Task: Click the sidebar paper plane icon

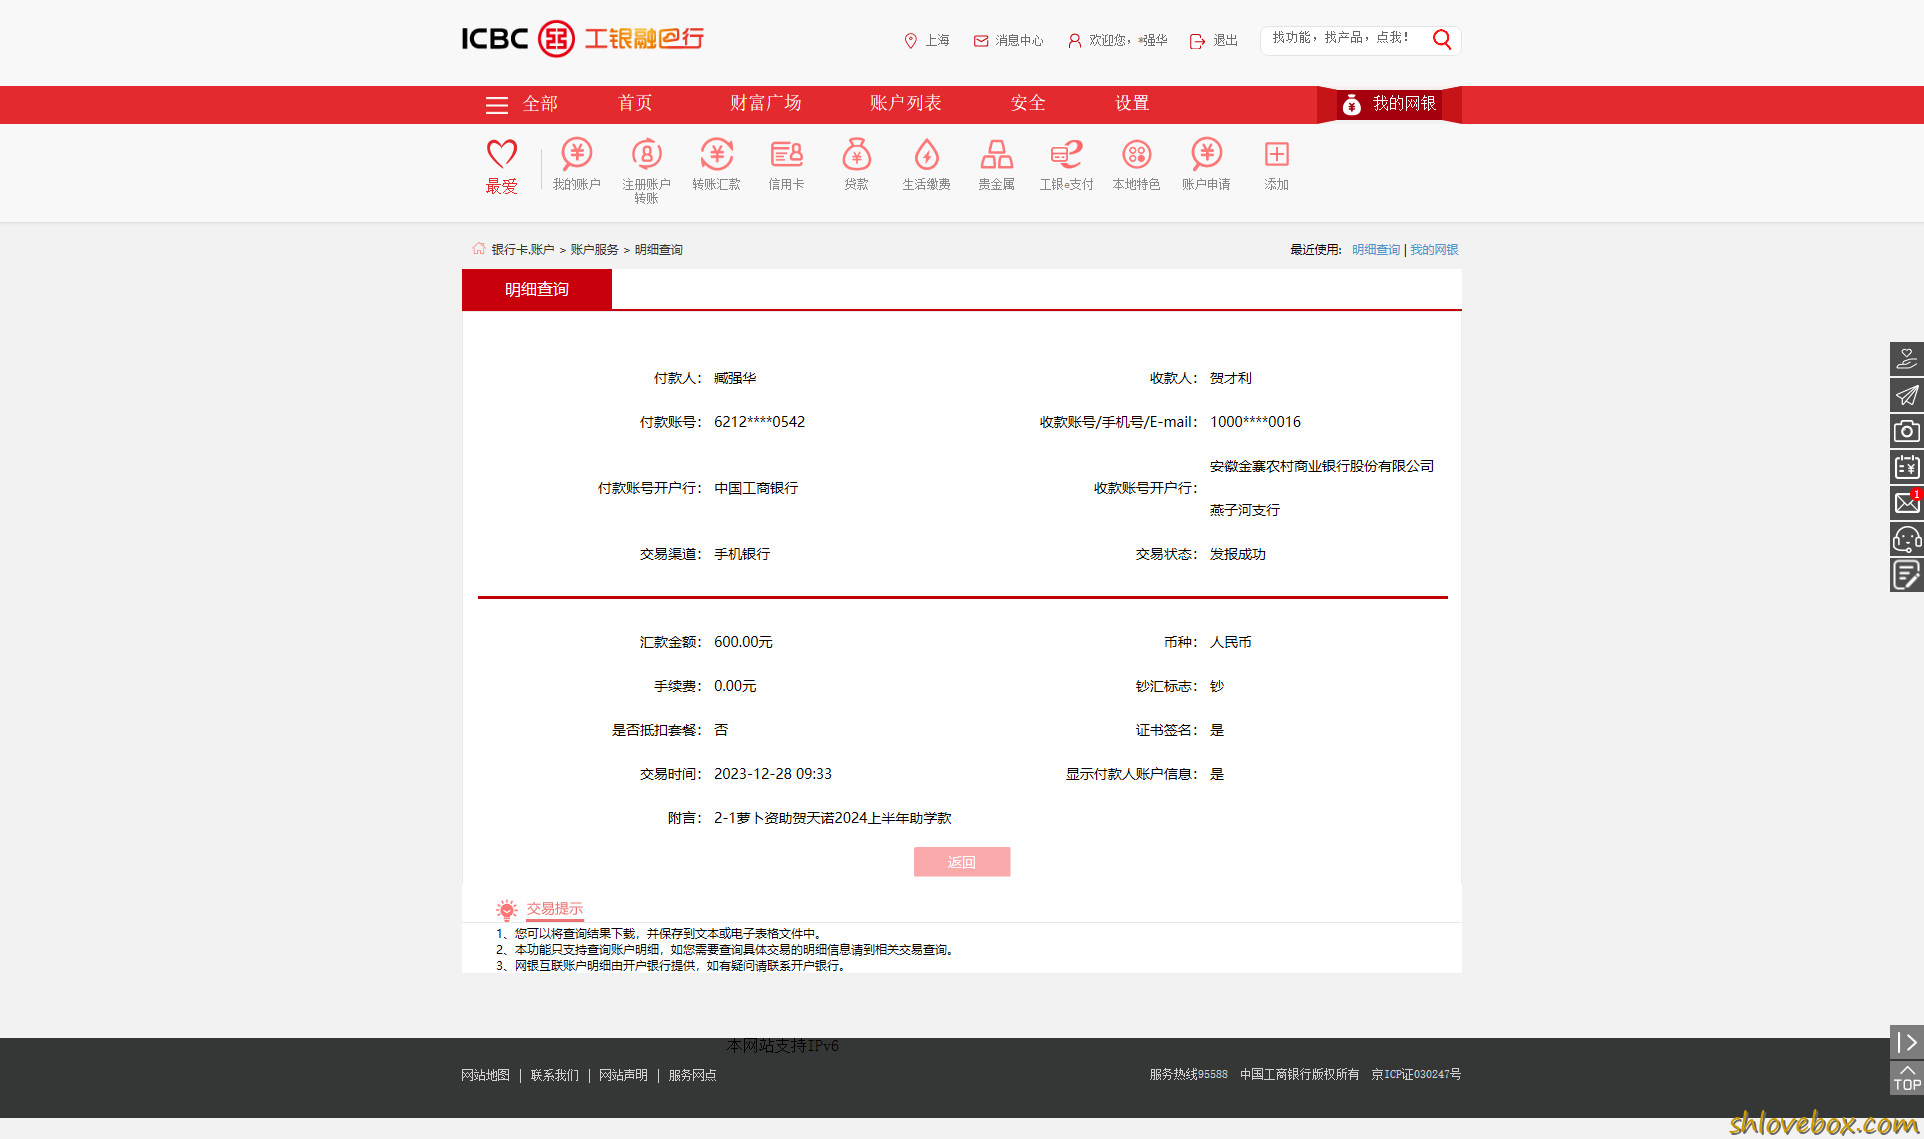Action: (x=1907, y=395)
